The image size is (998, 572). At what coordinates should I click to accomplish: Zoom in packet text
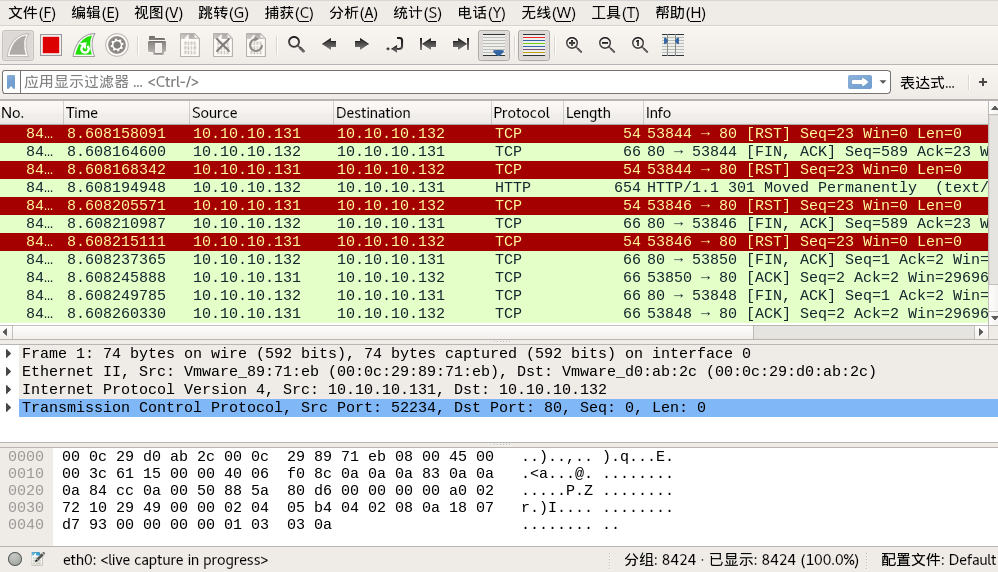(x=574, y=45)
